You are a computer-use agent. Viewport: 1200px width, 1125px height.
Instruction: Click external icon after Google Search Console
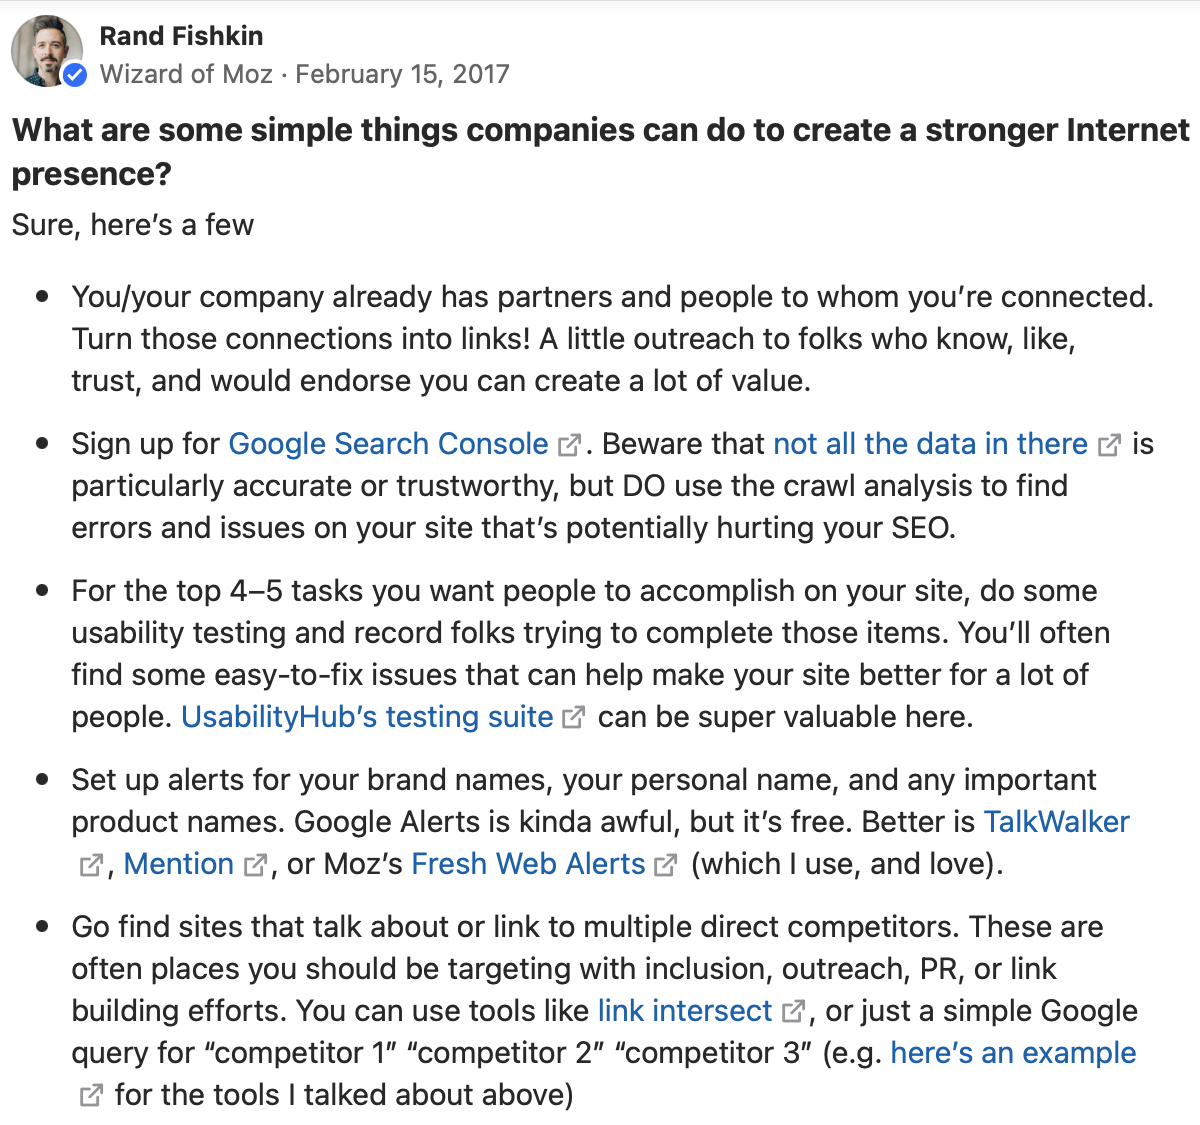coord(570,445)
